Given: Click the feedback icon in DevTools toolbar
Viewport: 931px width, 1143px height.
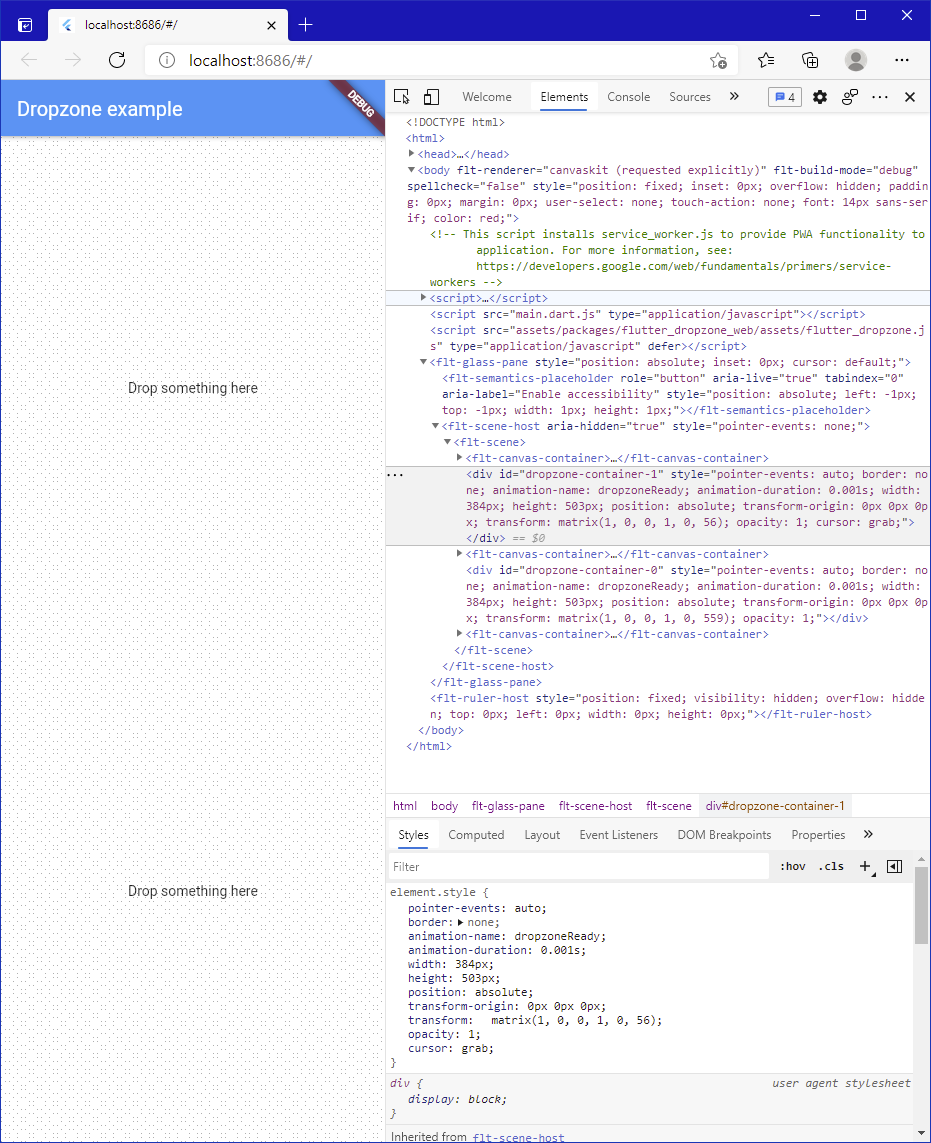Looking at the screenshot, I should (852, 96).
